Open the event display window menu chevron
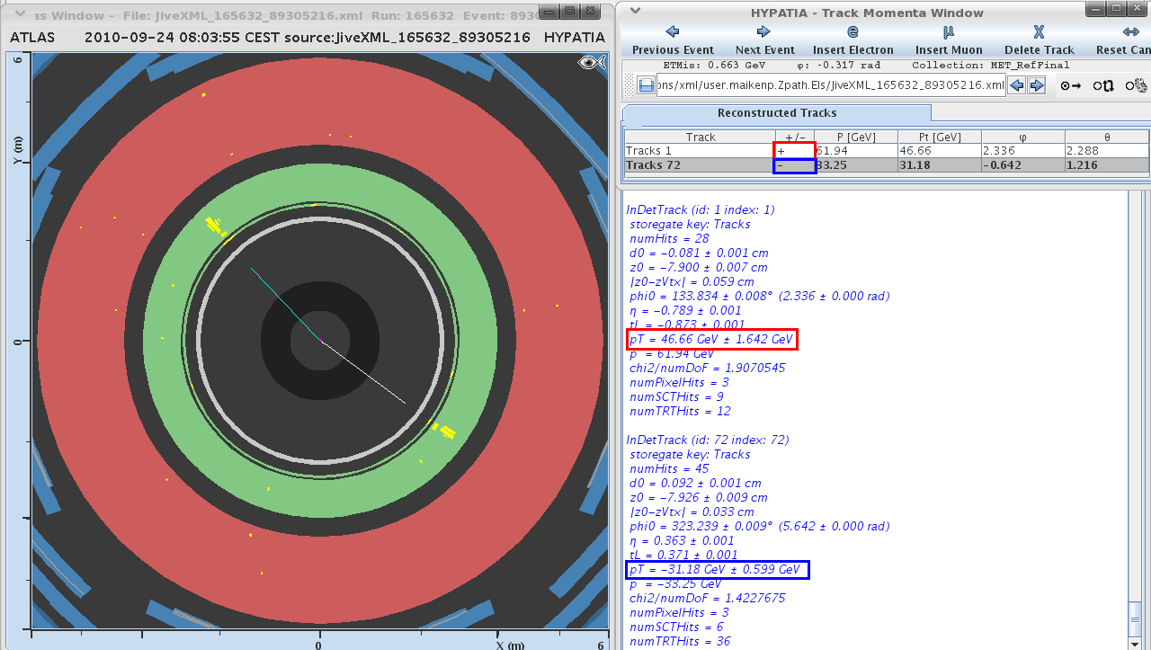 coord(19,14)
